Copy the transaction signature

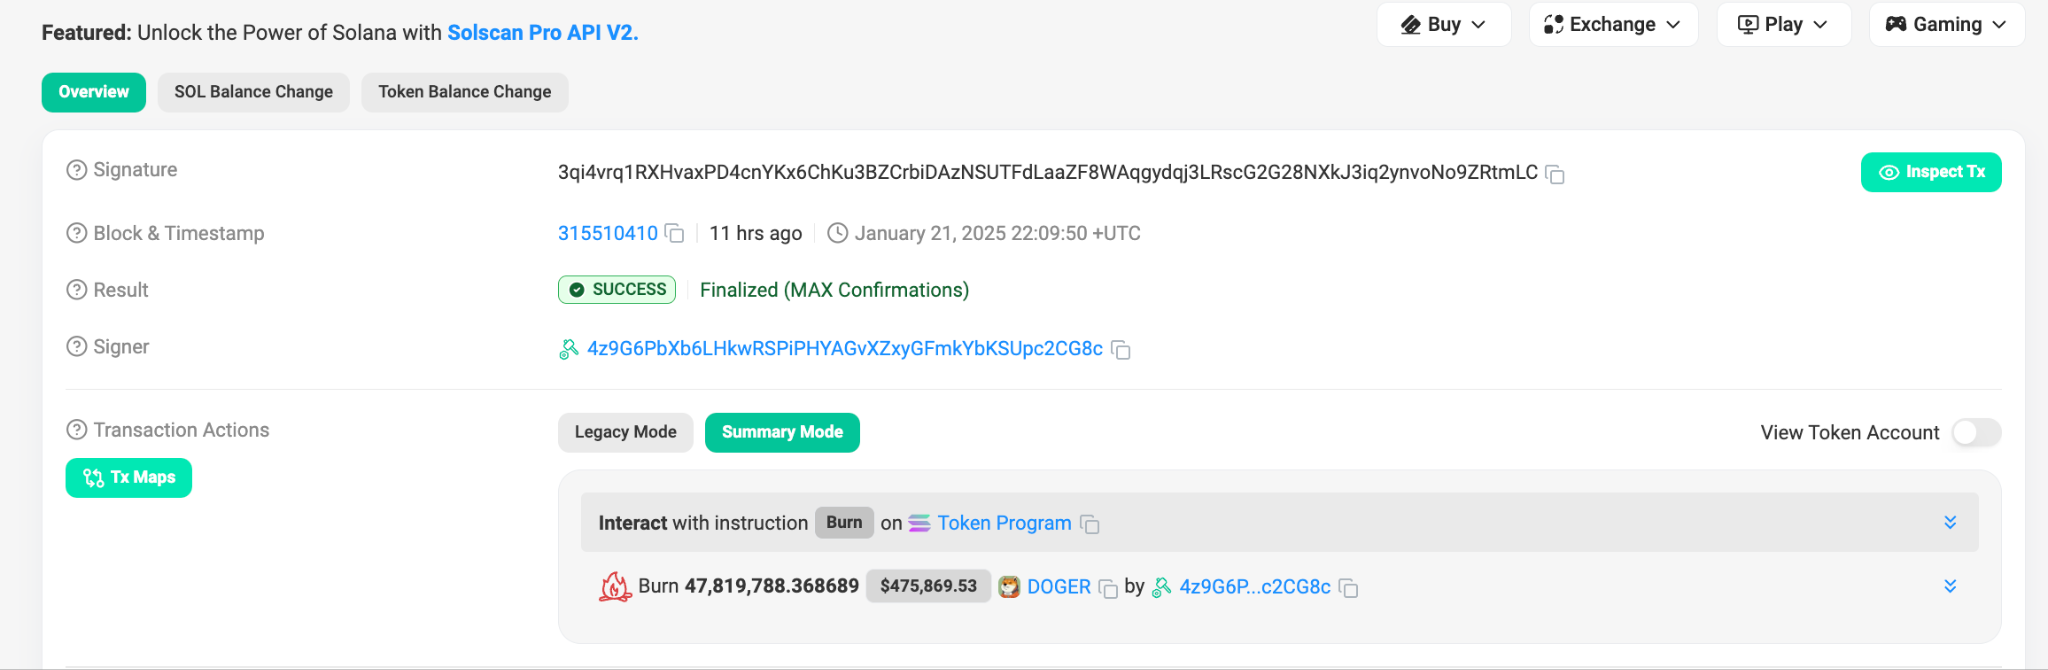[x=1555, y=174]
